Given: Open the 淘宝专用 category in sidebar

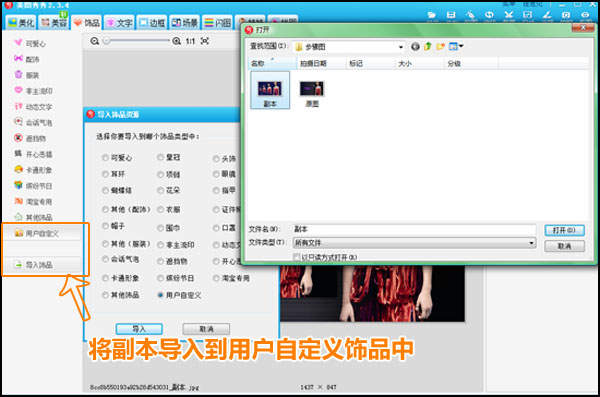Looking at the screenshot, I should (33, 201).
